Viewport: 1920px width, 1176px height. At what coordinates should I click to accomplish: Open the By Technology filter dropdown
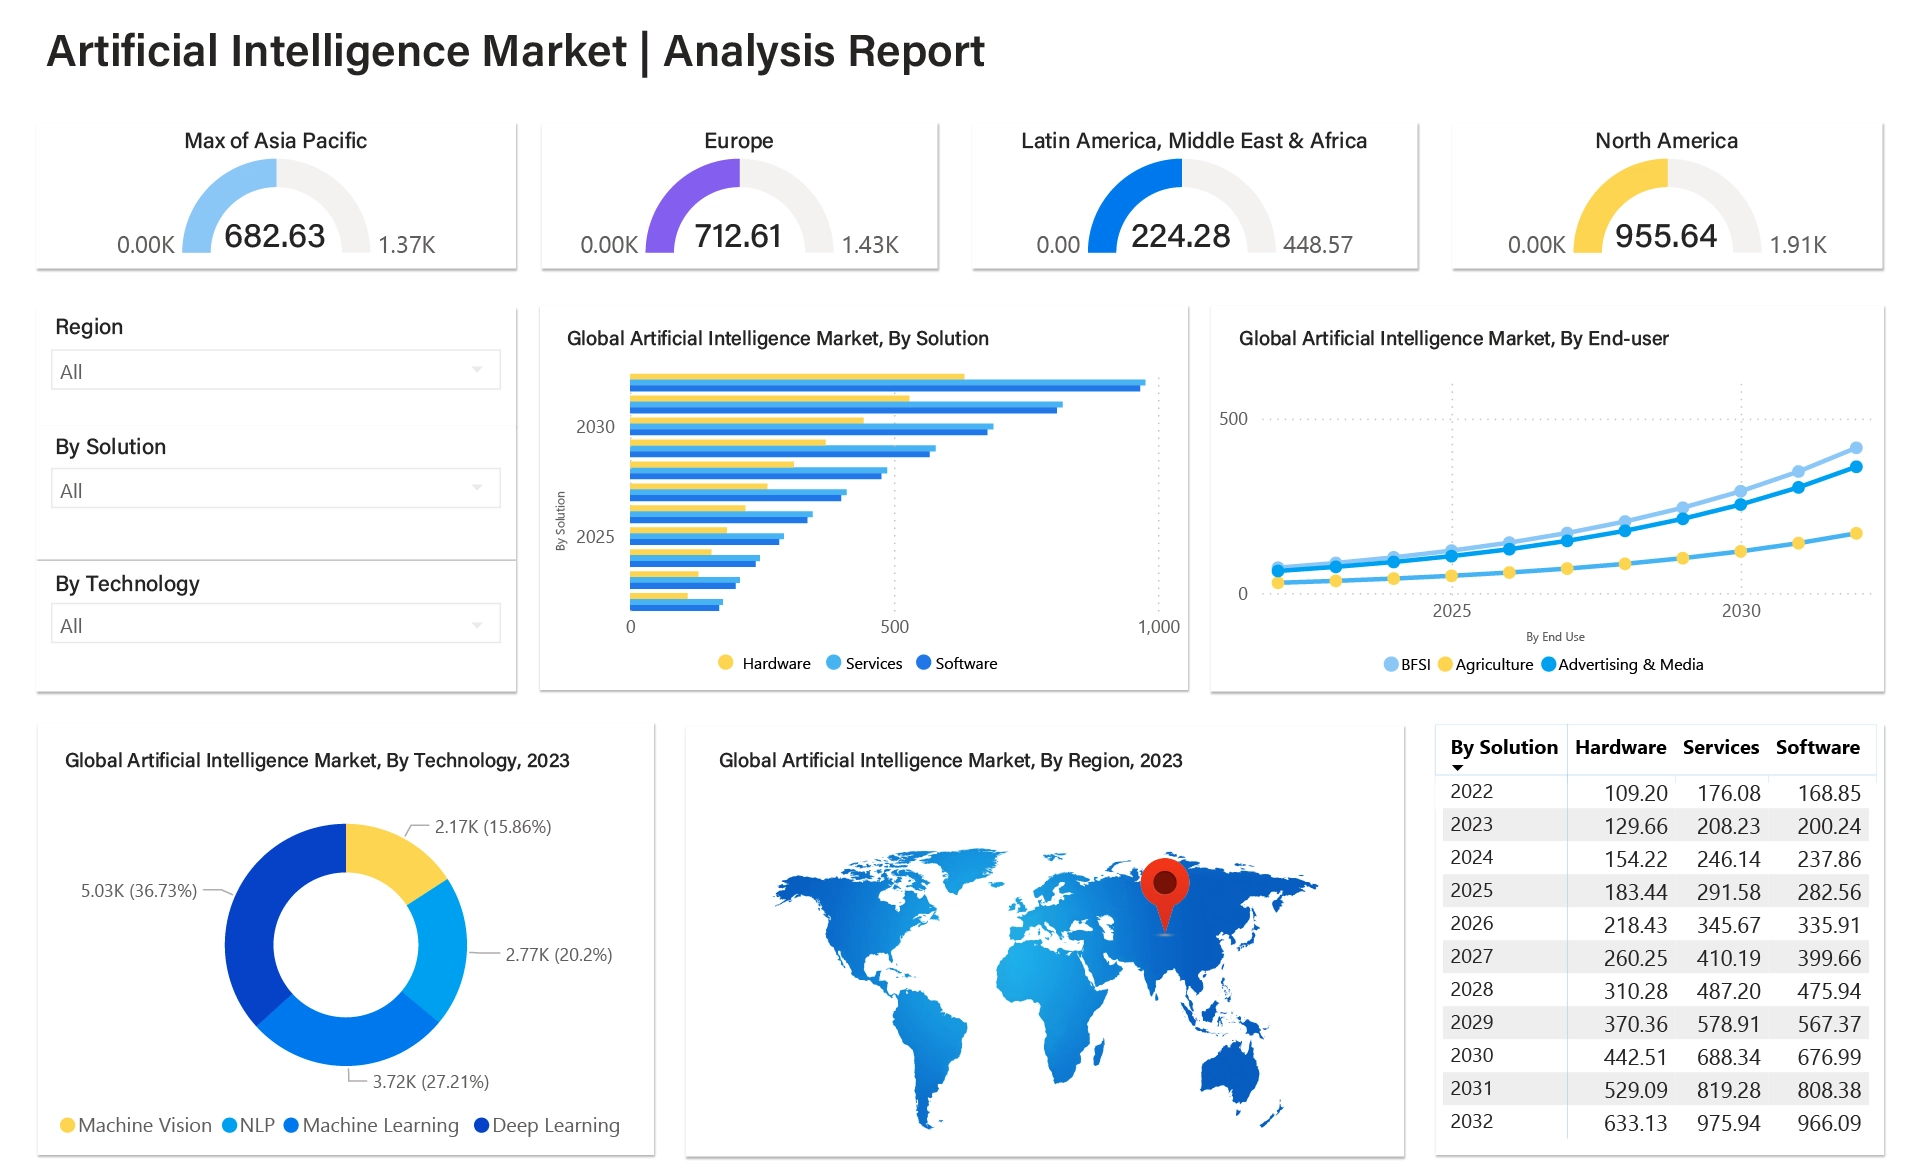point(275,623)
